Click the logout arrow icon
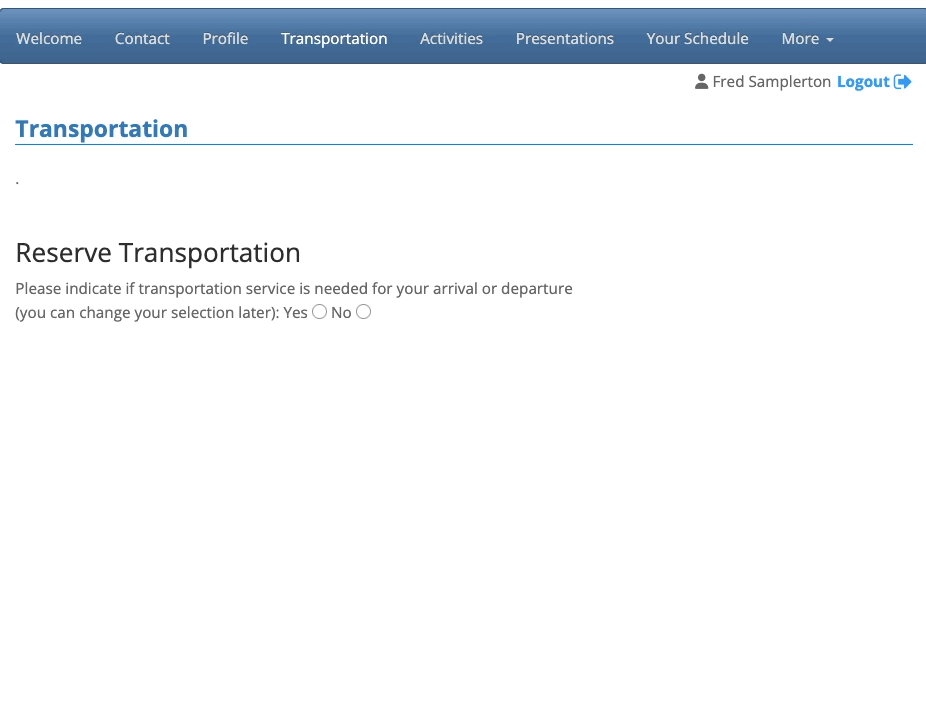 [x=902, y=82]
